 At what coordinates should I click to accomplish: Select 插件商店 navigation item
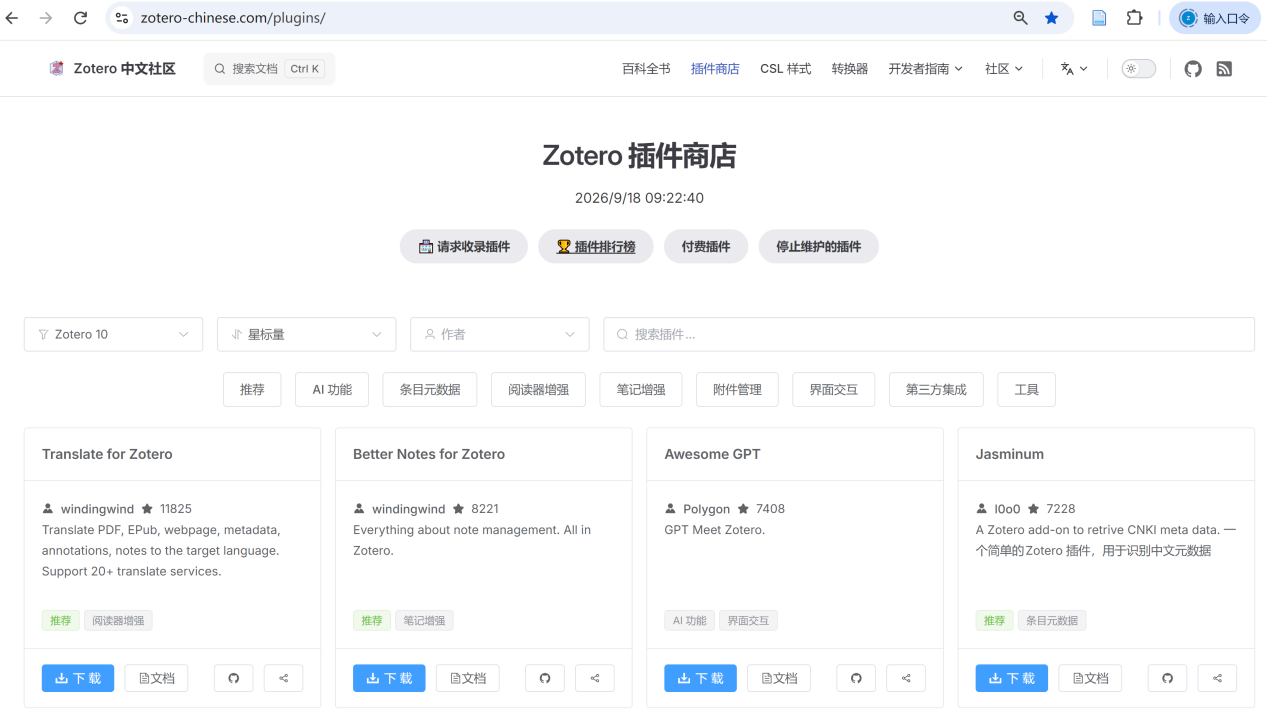(715, 69)
